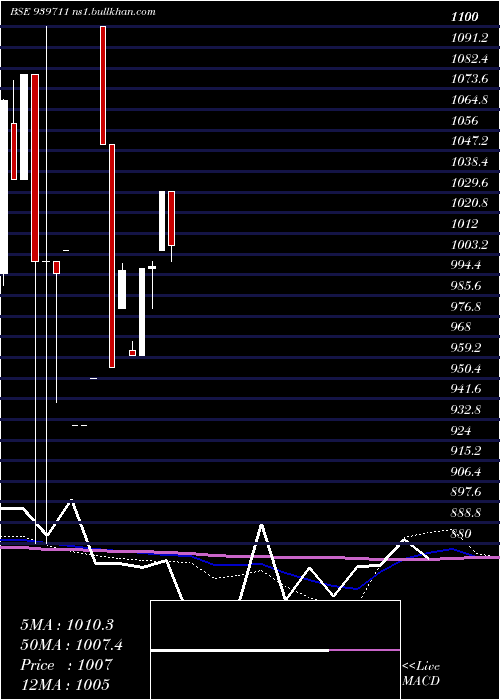
Task: Click the 976.8 price axis label
Action: [466, 307]
